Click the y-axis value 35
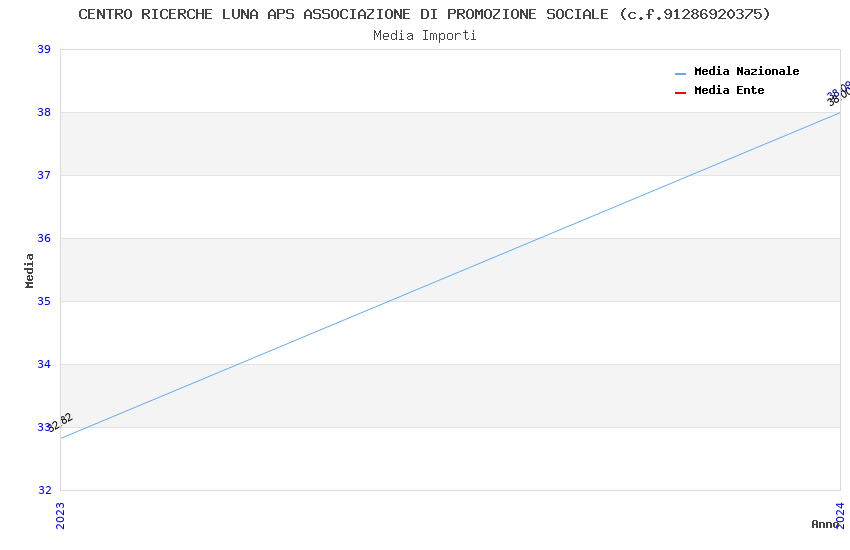The height and width of the screenshot is (550, 850). [44, 301]
